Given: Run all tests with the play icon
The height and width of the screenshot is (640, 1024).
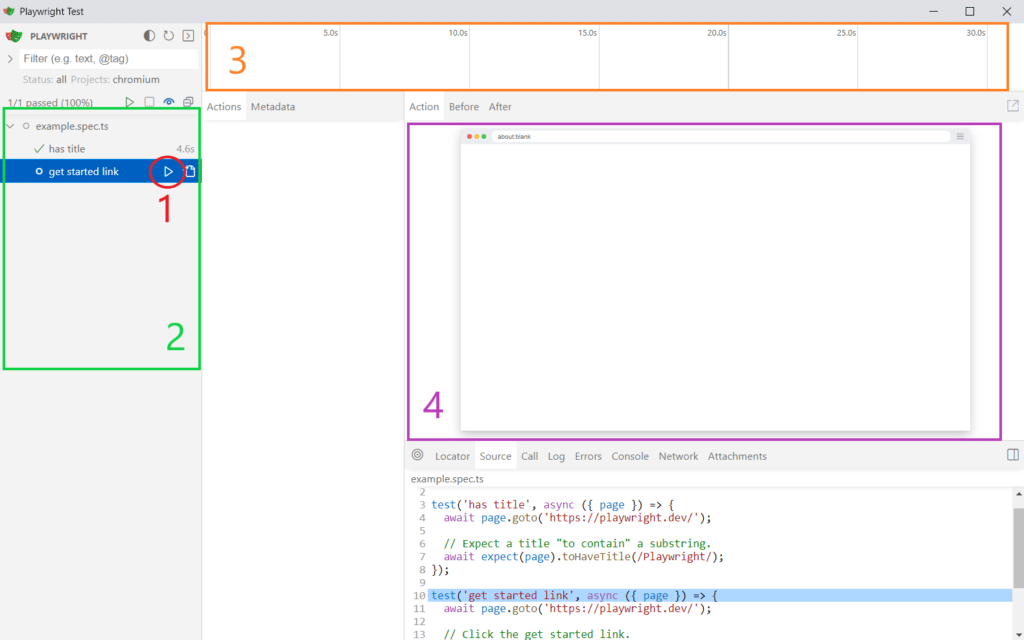Looking at the screenshot, I should point(129,102).
